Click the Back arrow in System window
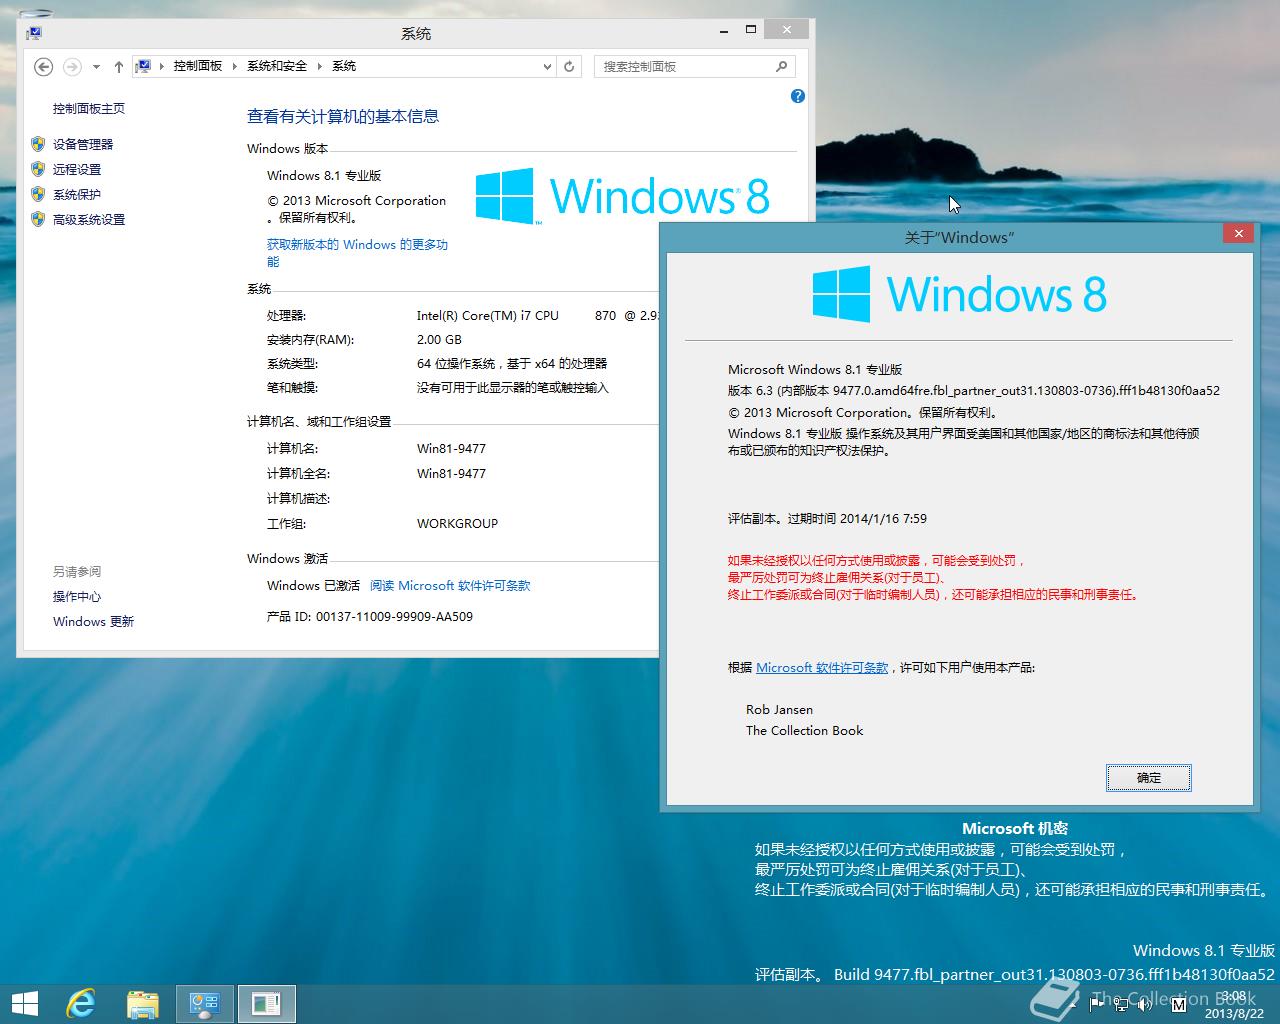This screenshot has height=1024, width=1280. tap(43, 67)
